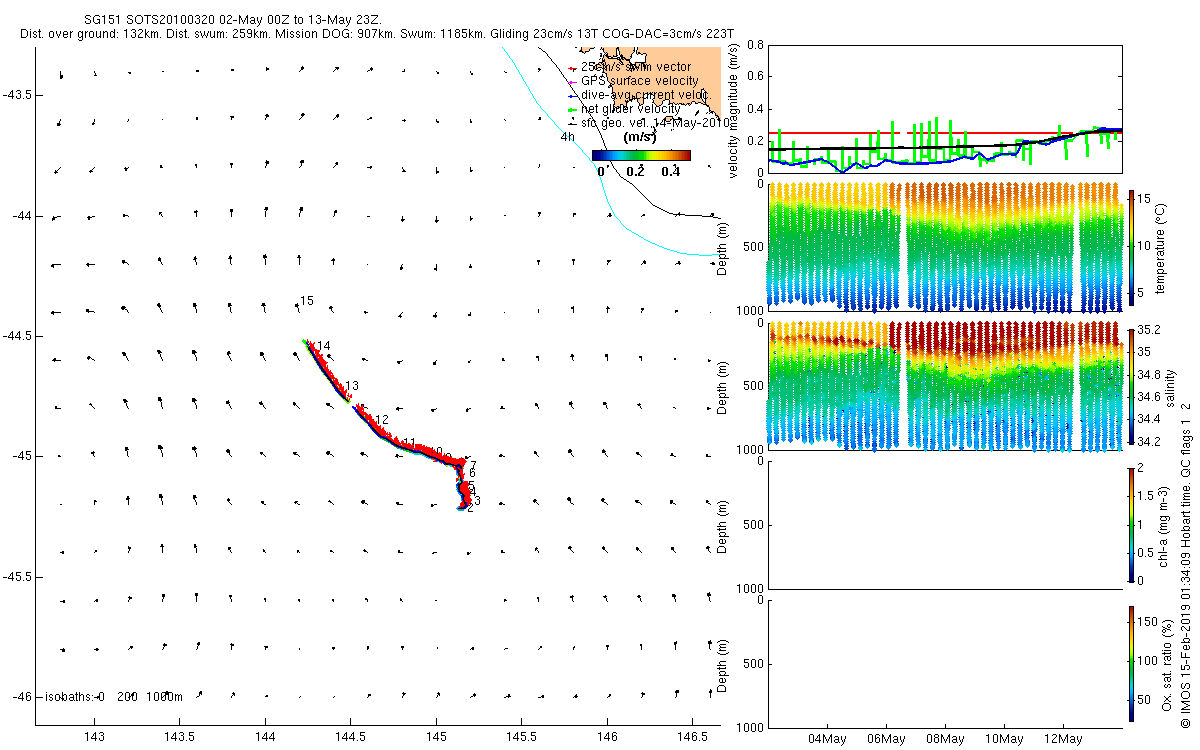Click velocity axis tick label 0.8

755,46
